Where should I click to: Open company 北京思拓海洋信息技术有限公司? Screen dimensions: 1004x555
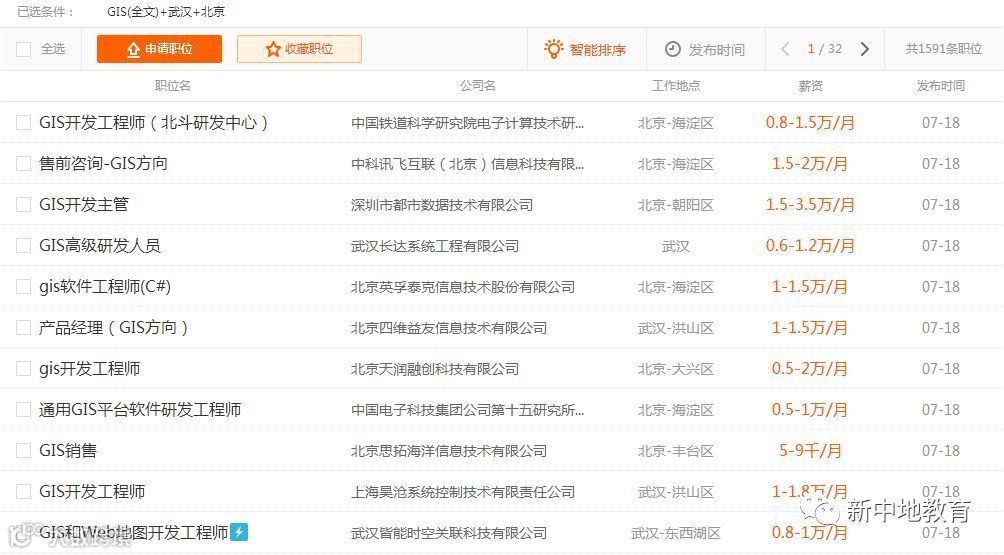click(449, 451)
